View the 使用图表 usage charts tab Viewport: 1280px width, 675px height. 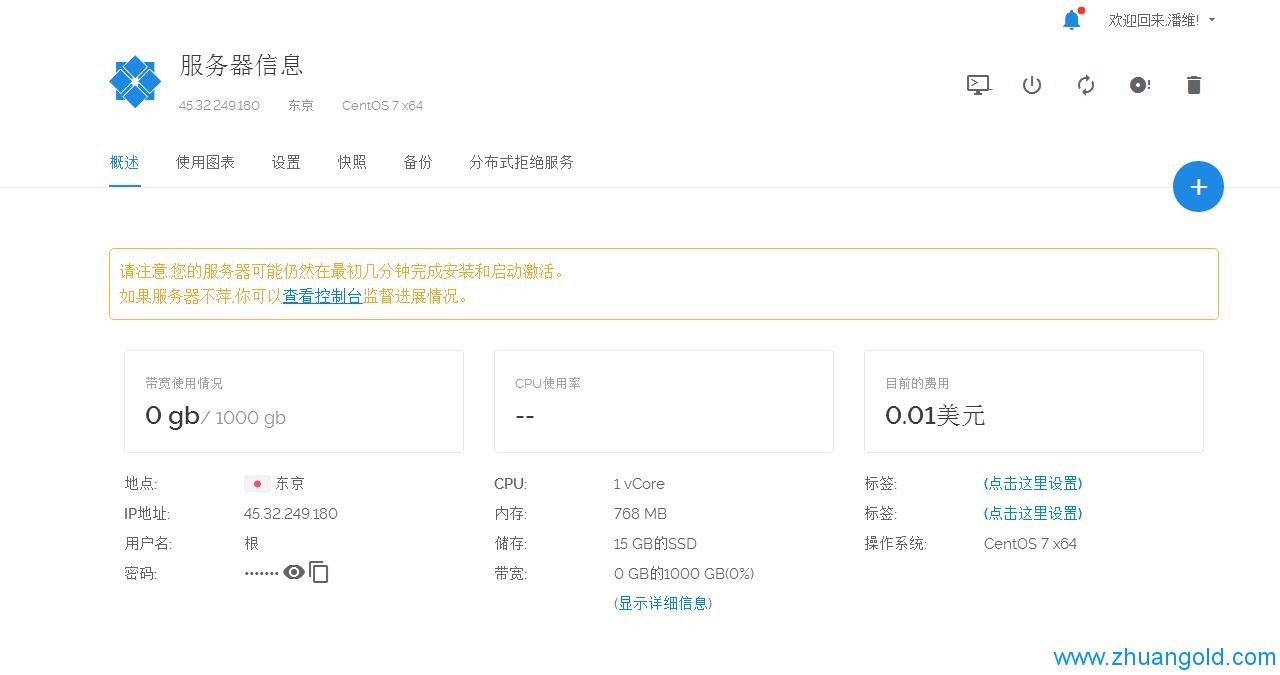tap(205, 162)
